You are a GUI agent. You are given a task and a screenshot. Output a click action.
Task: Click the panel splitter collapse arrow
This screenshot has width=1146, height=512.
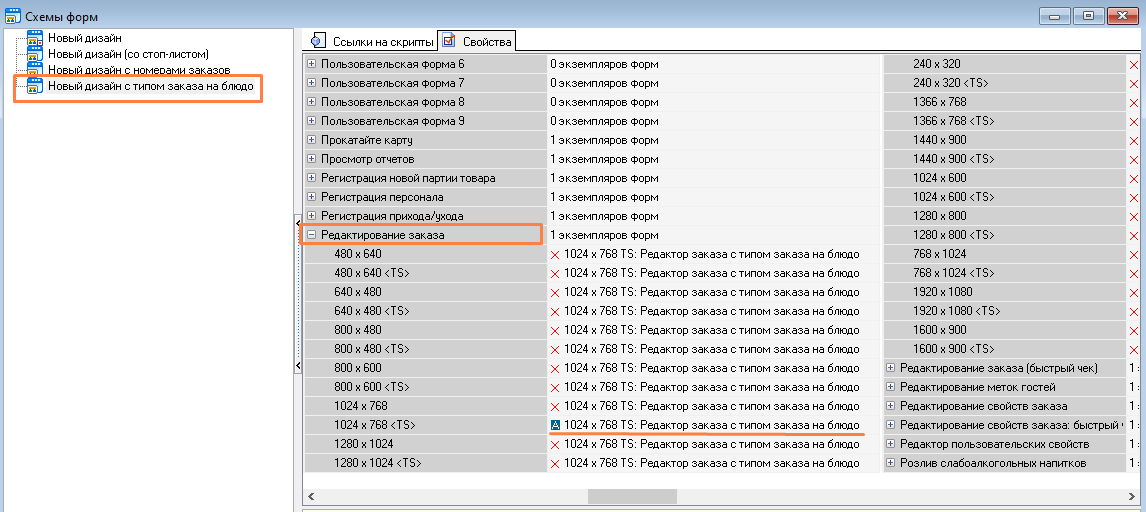[297, 222]
